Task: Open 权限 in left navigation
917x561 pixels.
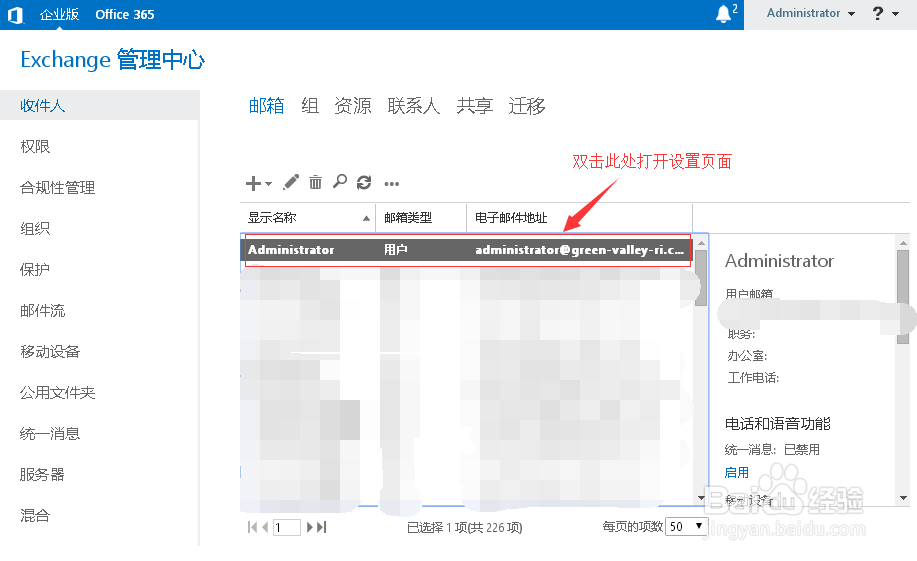Action: pyautogui.click(x=35, y=146)
